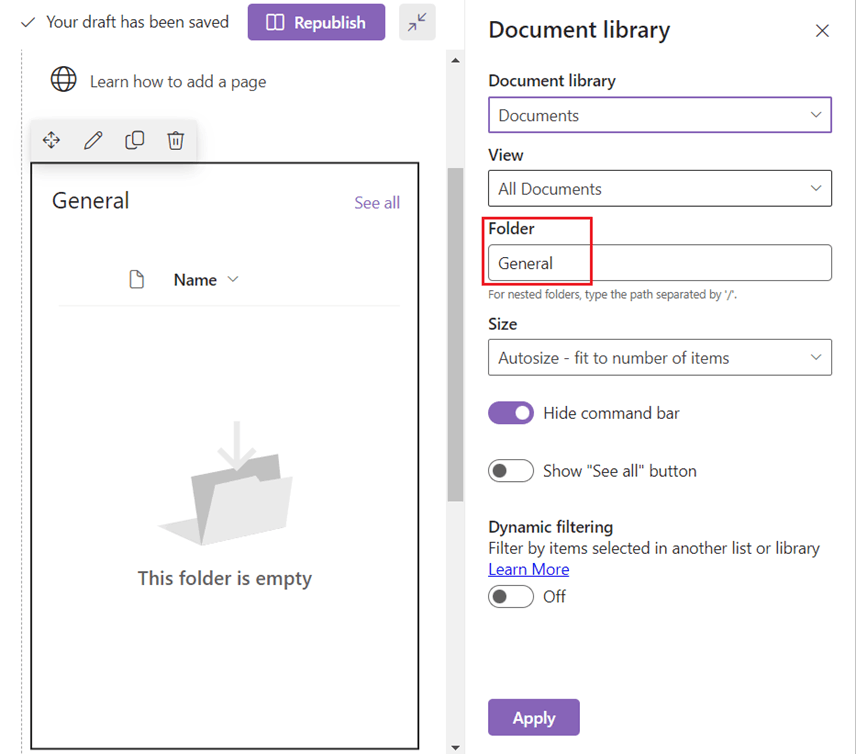Delete the web part with trash icon
Screen dimensions: 856x754
click(x=175, y=140)
